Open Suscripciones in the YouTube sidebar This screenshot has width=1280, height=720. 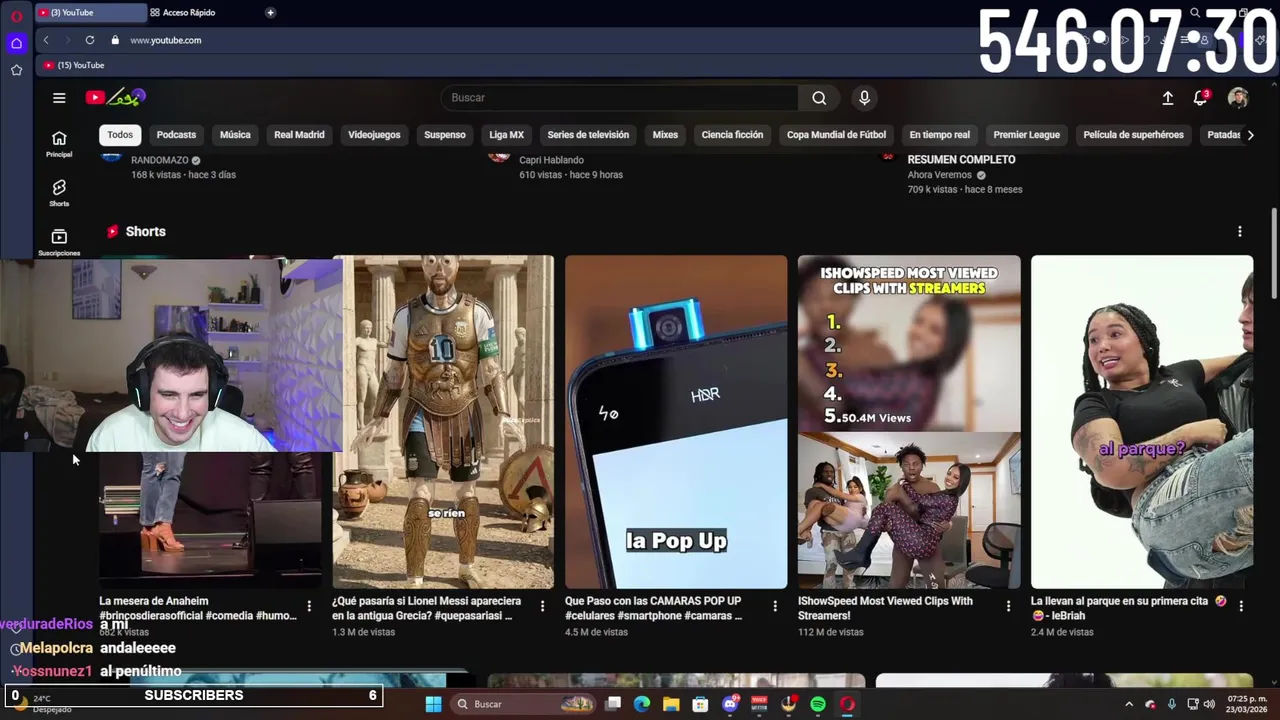coord(59,241)
